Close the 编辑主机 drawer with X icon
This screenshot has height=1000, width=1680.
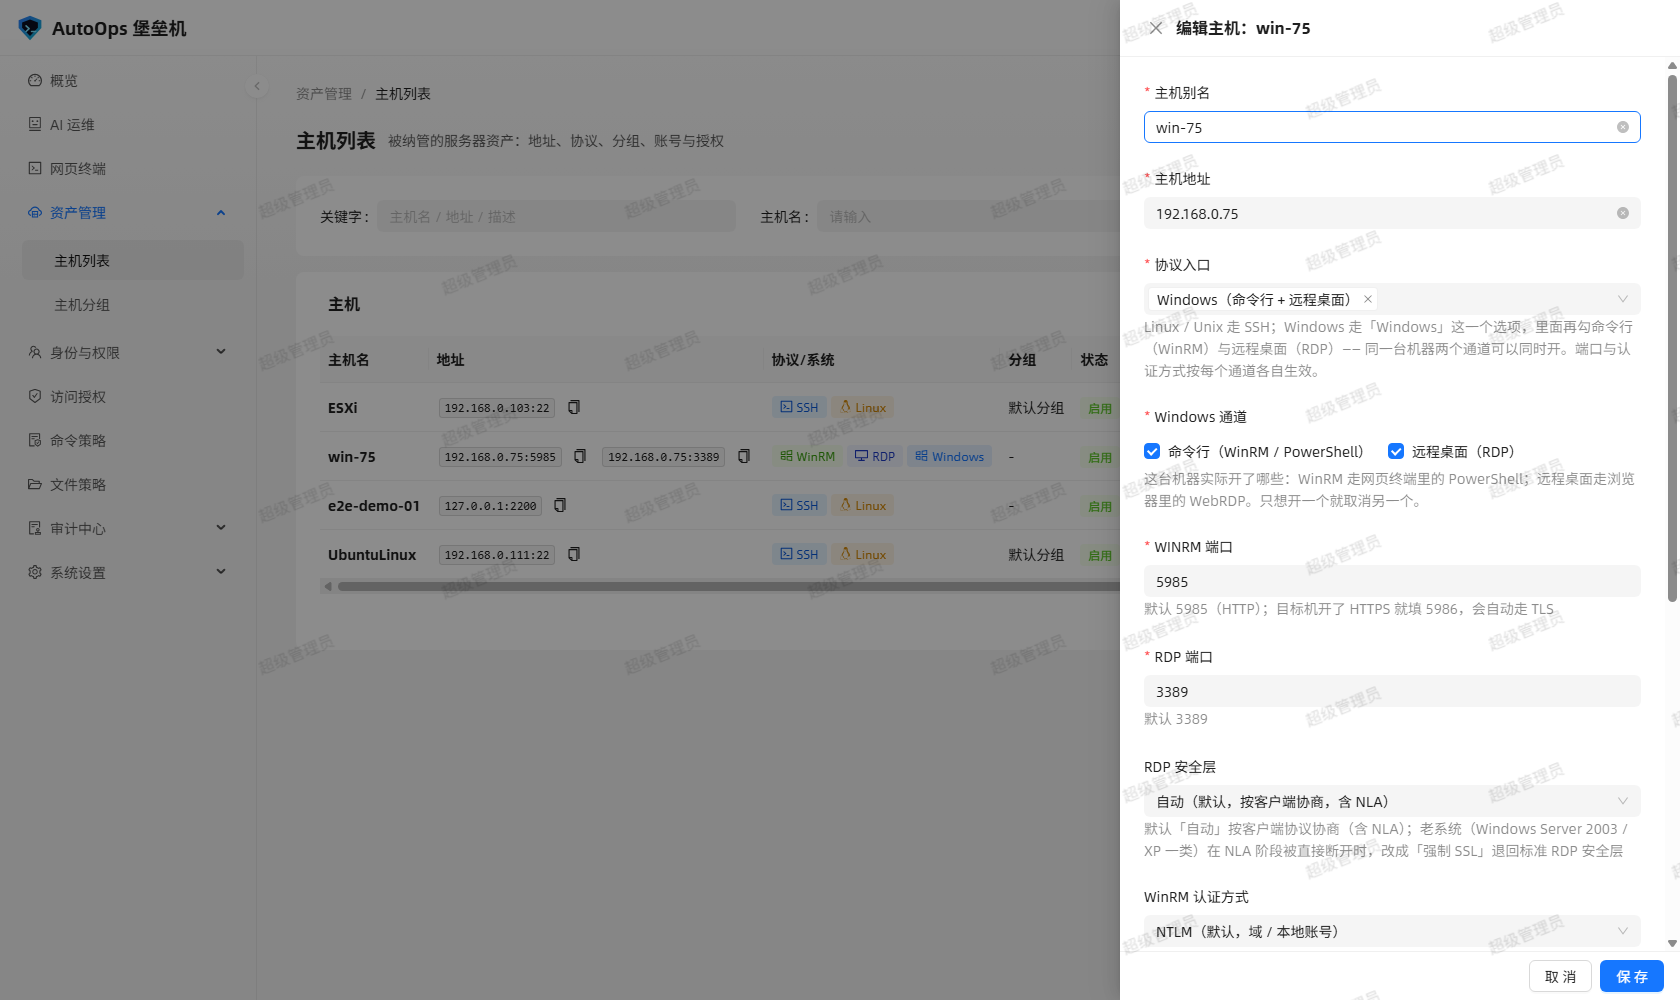tap(1156, 28)
